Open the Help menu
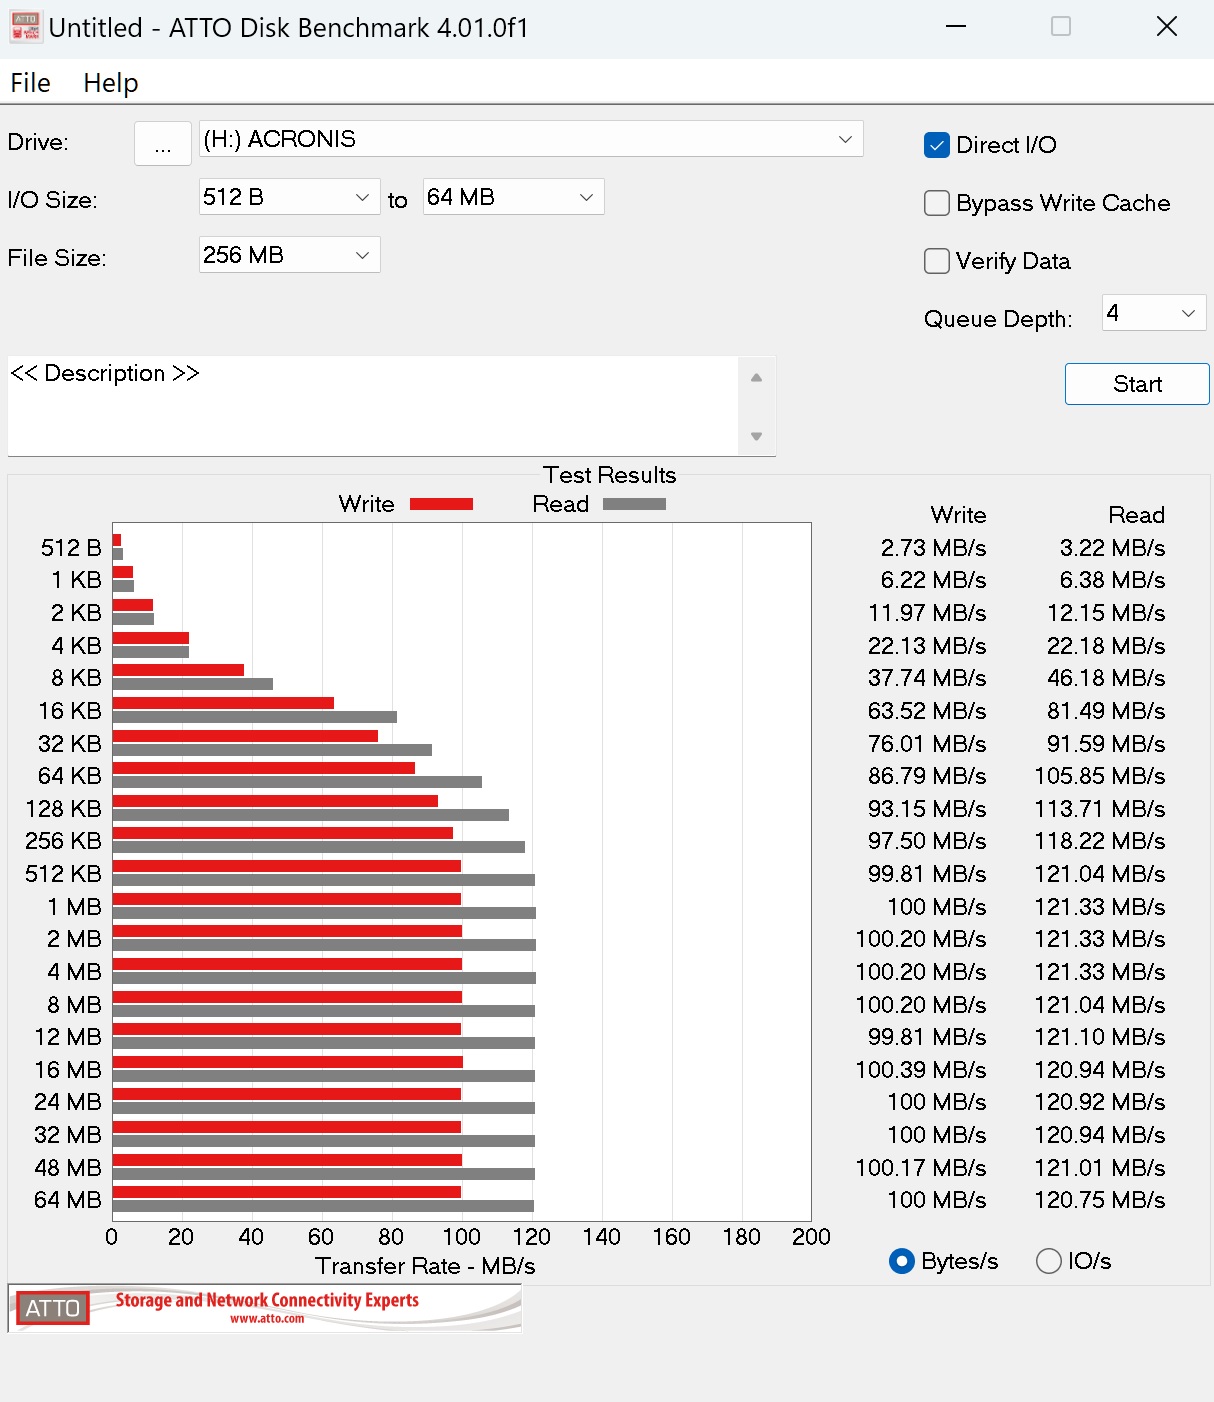Viewport: 1214px width, 1402px height. (x=110, y=82)
